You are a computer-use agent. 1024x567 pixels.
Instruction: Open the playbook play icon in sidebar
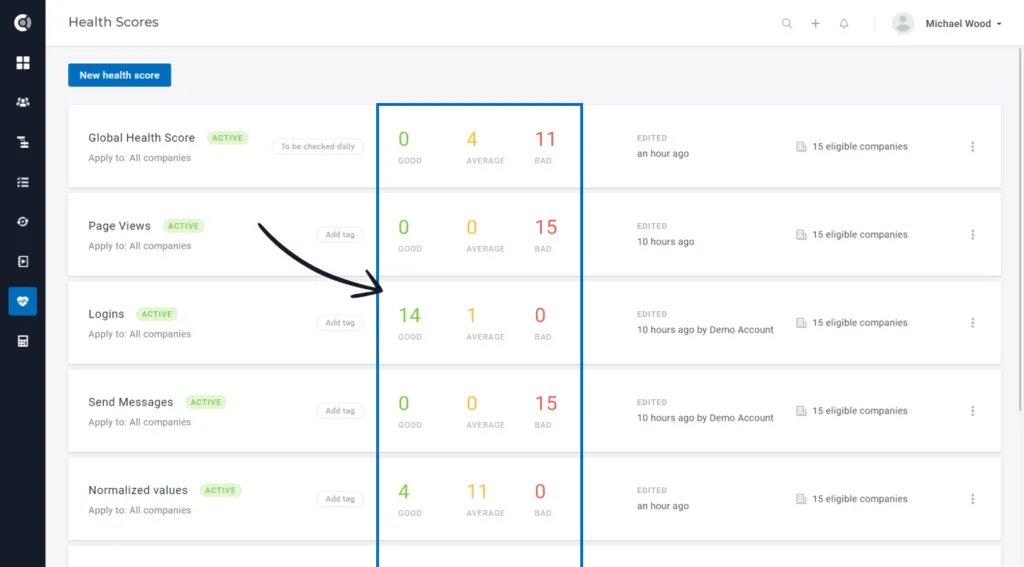23,262
